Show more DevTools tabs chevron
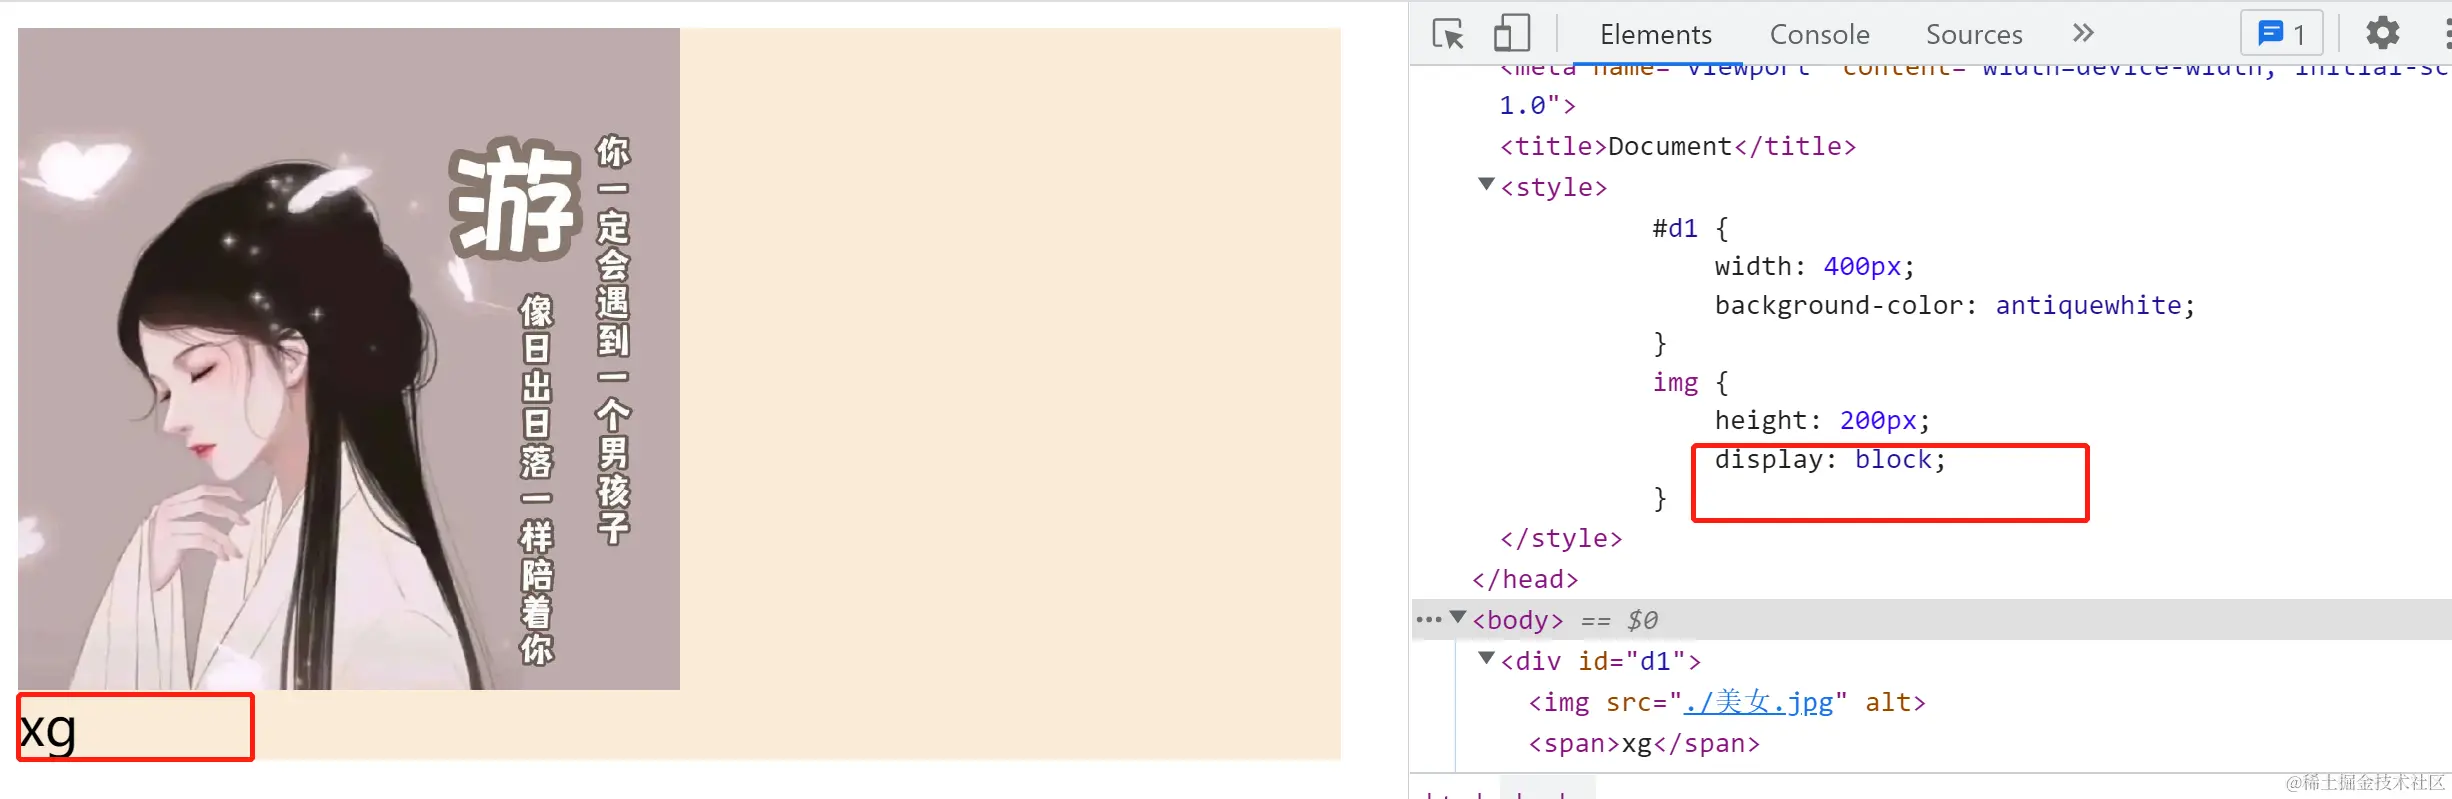 click(2083, 34)
